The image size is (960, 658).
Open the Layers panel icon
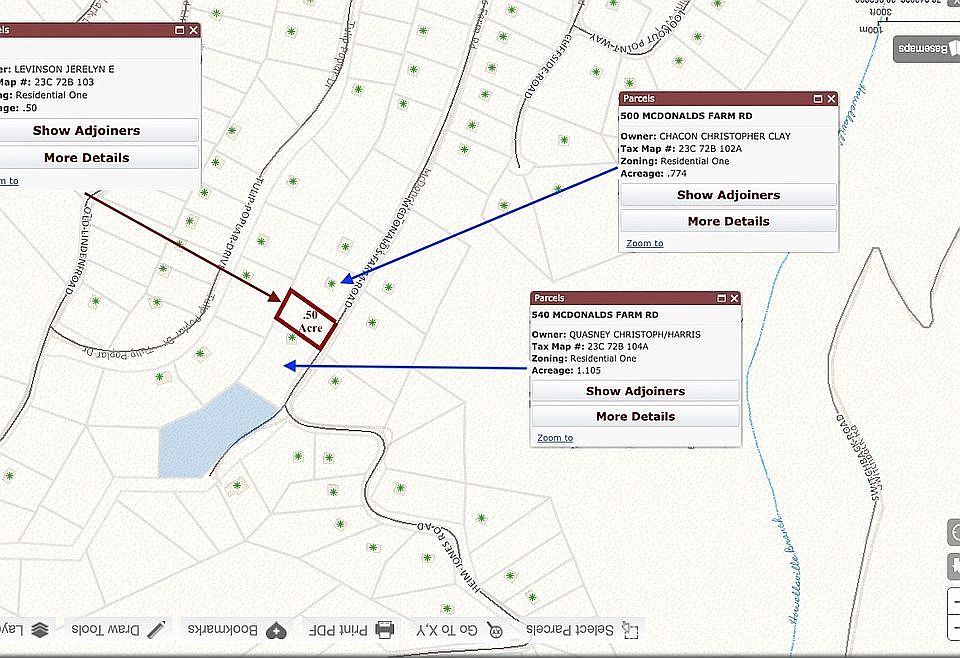tap(39, 630)
